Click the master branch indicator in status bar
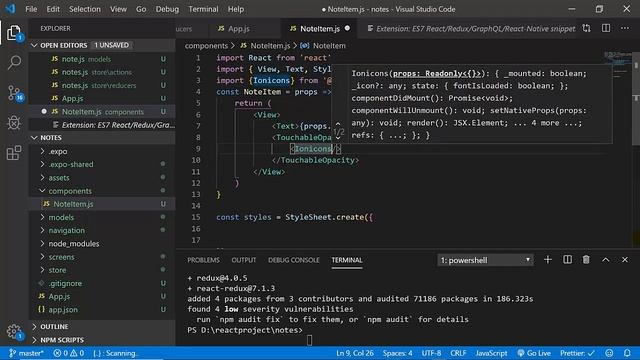 coord(26,353)
